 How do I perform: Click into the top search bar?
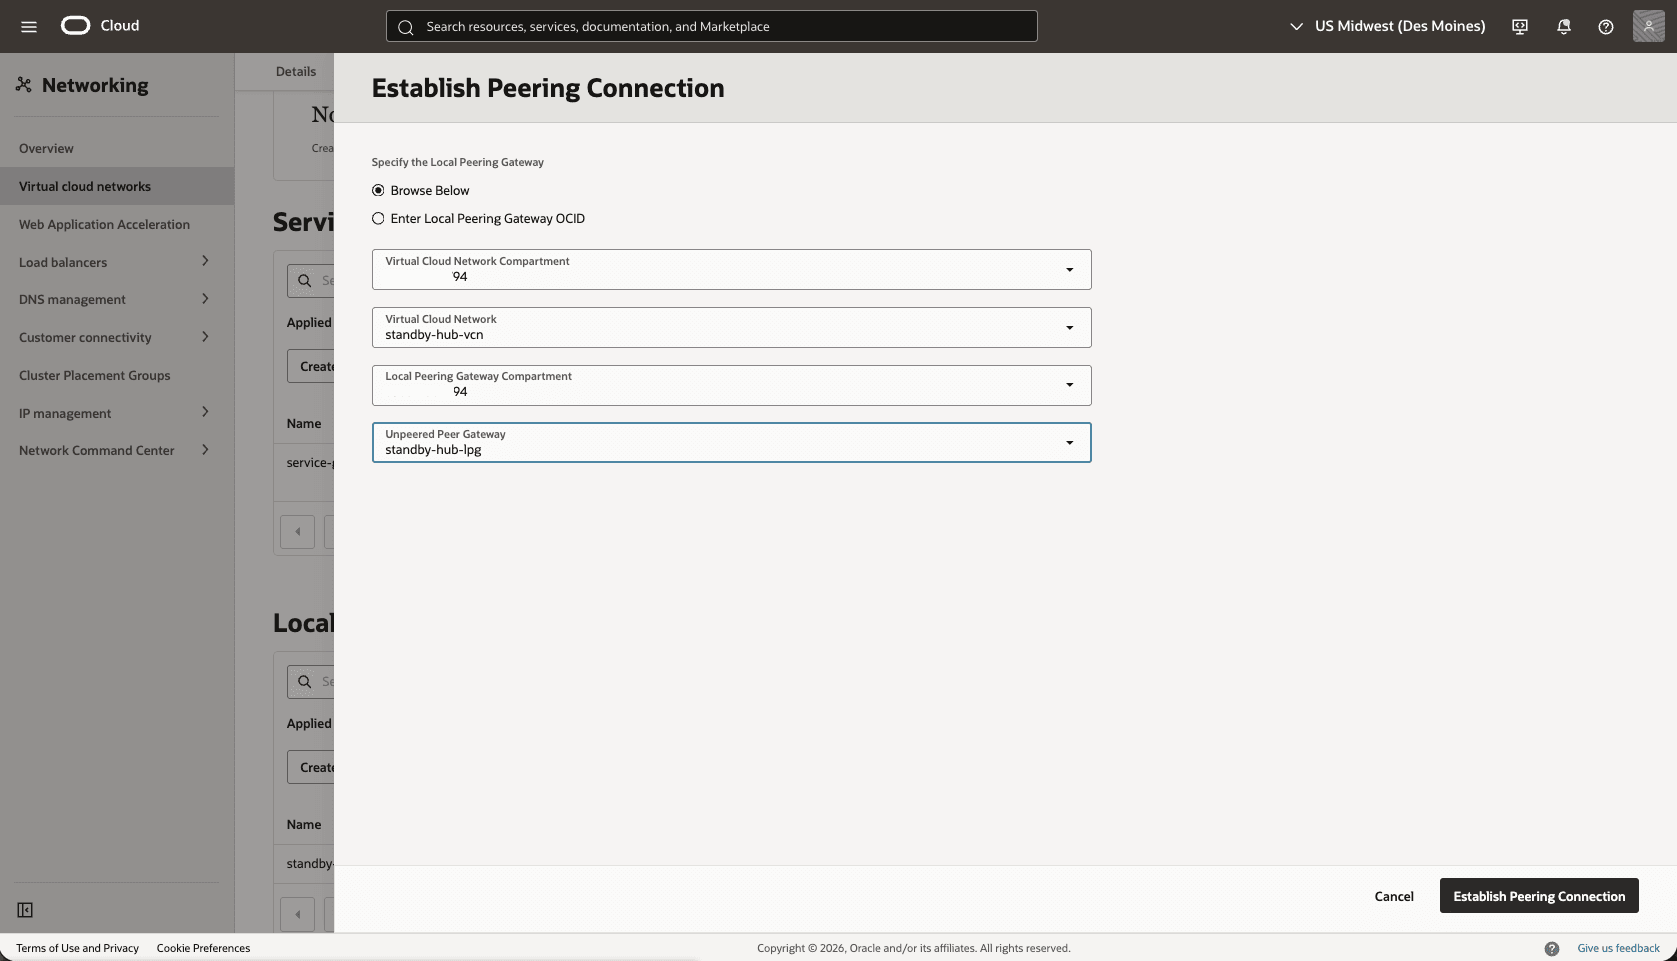click(x=710, y=26)
